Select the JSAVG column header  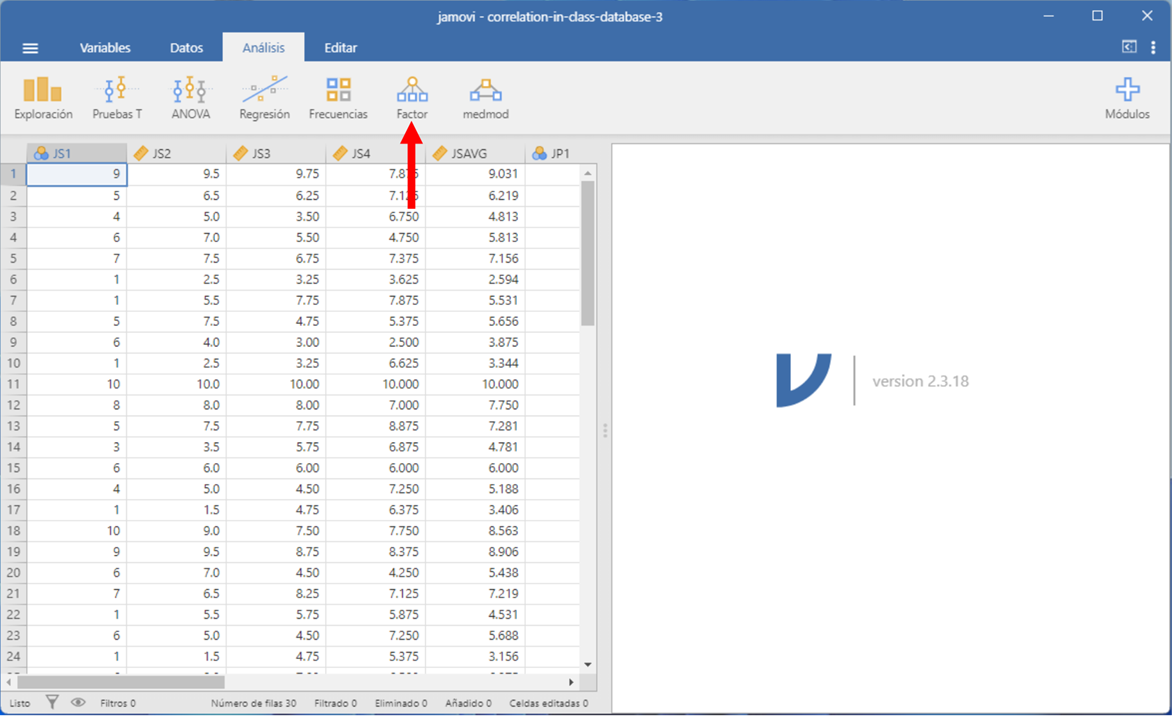475,154
